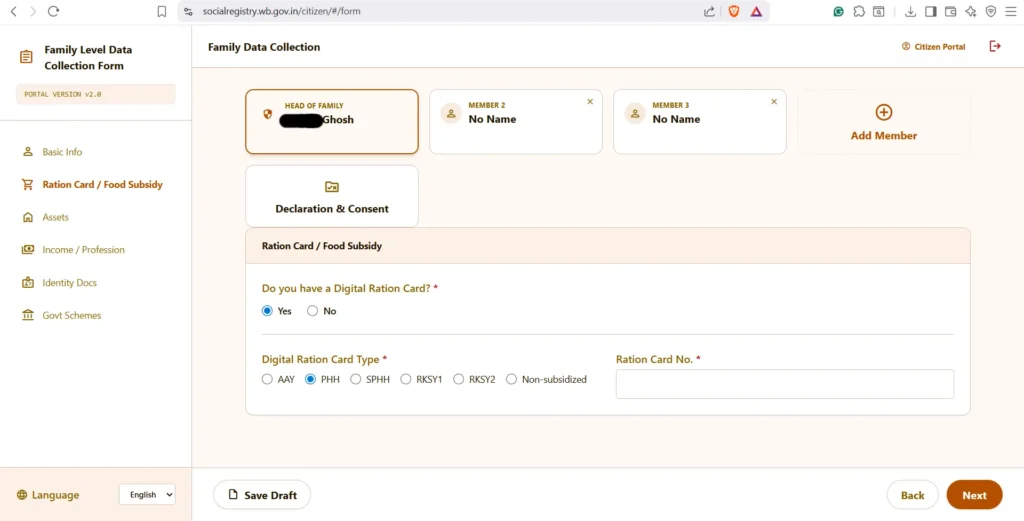Open the extensions puzzle icon
Image resolution: width=1024 pixels, height=521 pixels.
[x=859, y=11]
